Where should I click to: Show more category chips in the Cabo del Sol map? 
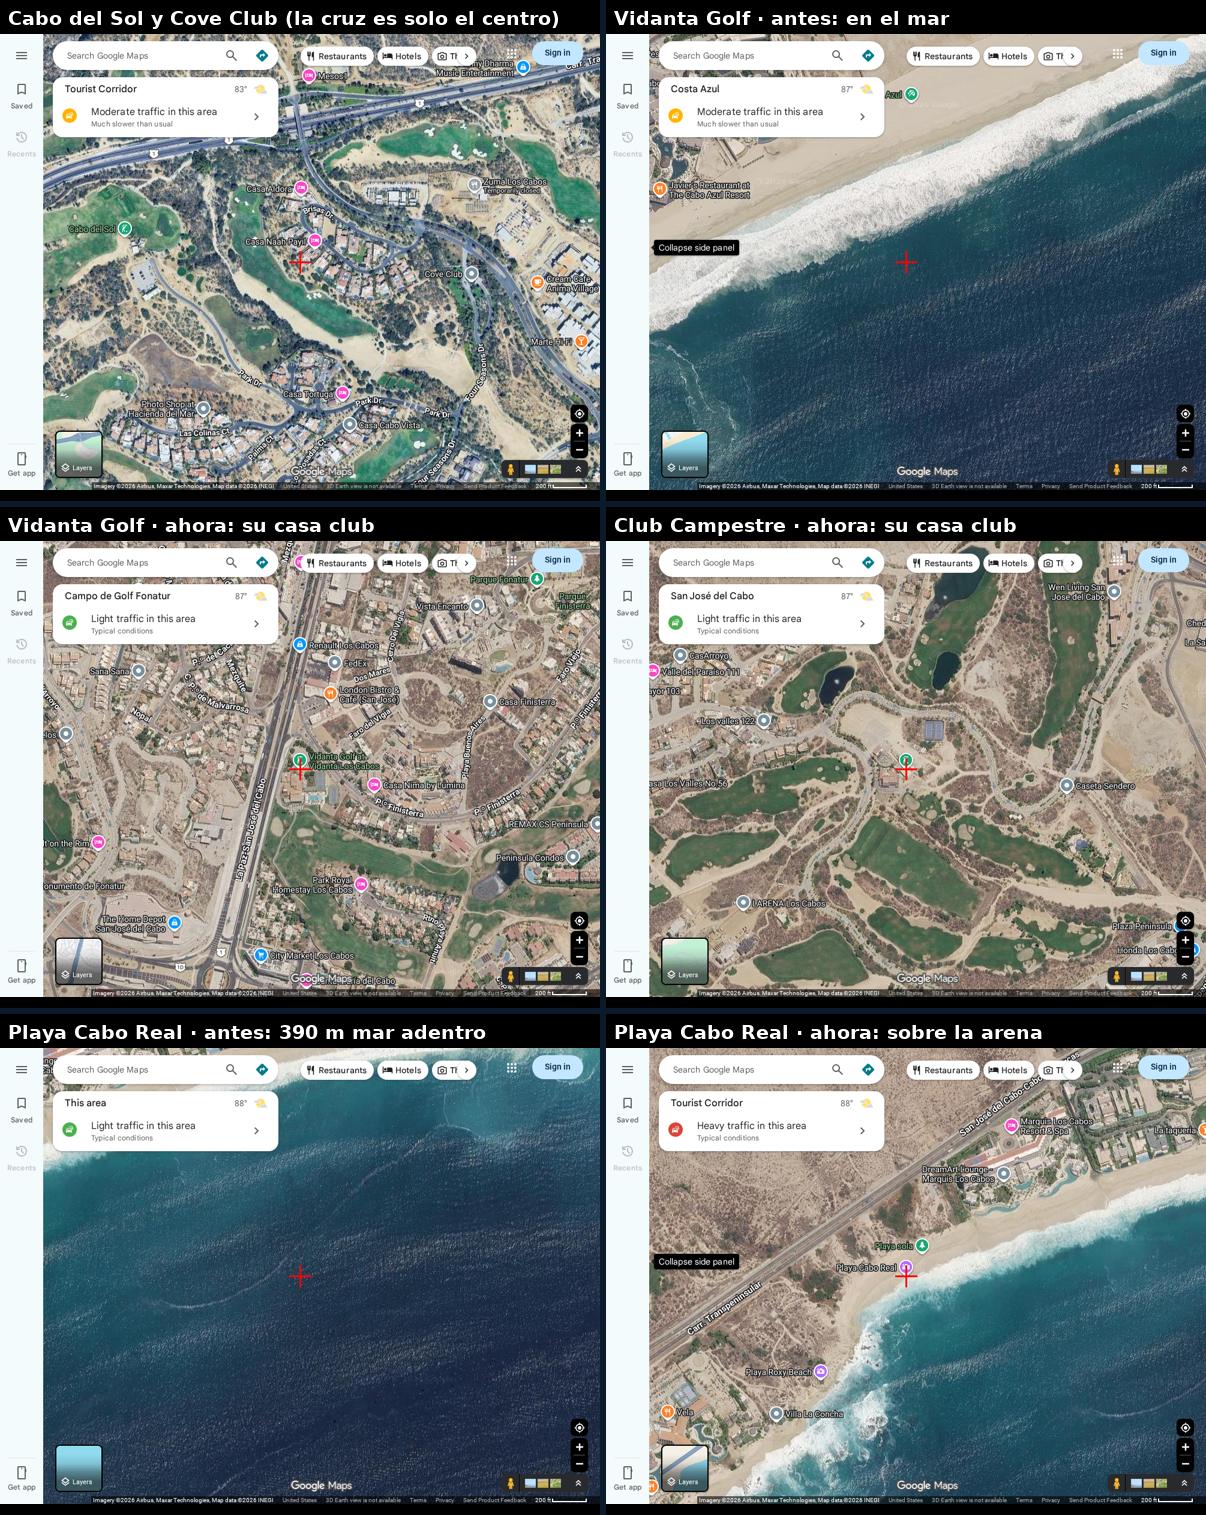click(467, 56)
